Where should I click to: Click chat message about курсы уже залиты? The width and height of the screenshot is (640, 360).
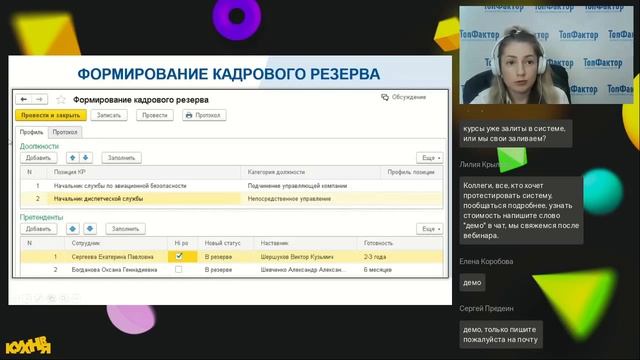[516, 133]
